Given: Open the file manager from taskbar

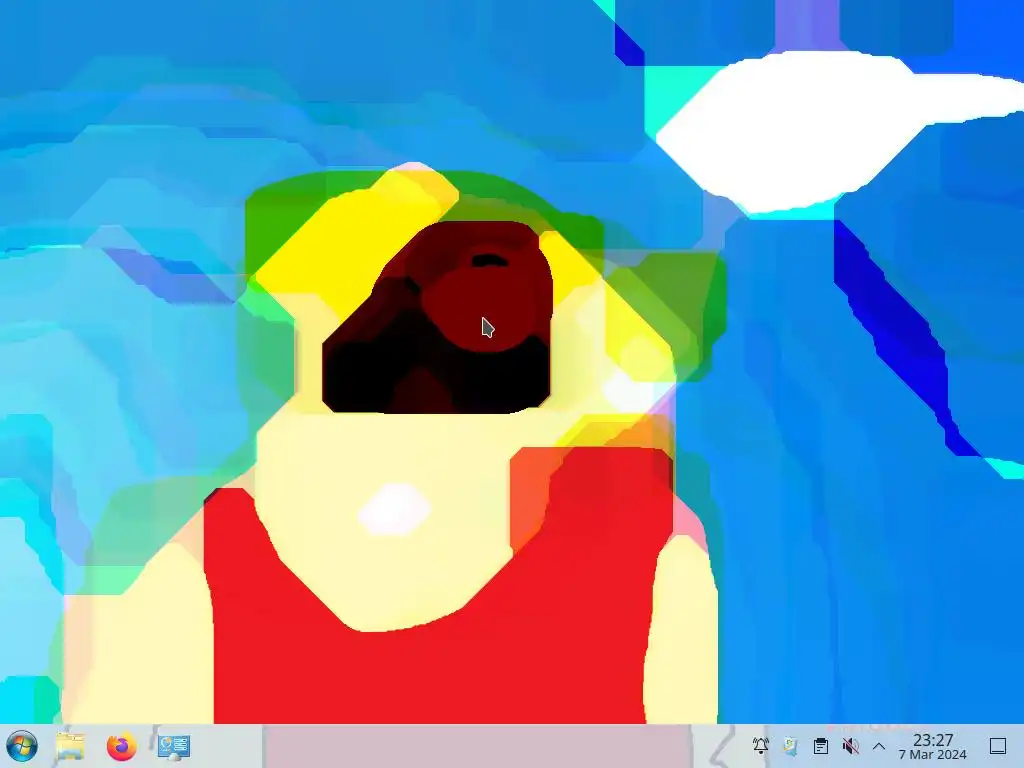Looking at the screenshot, I should point(71,746).
